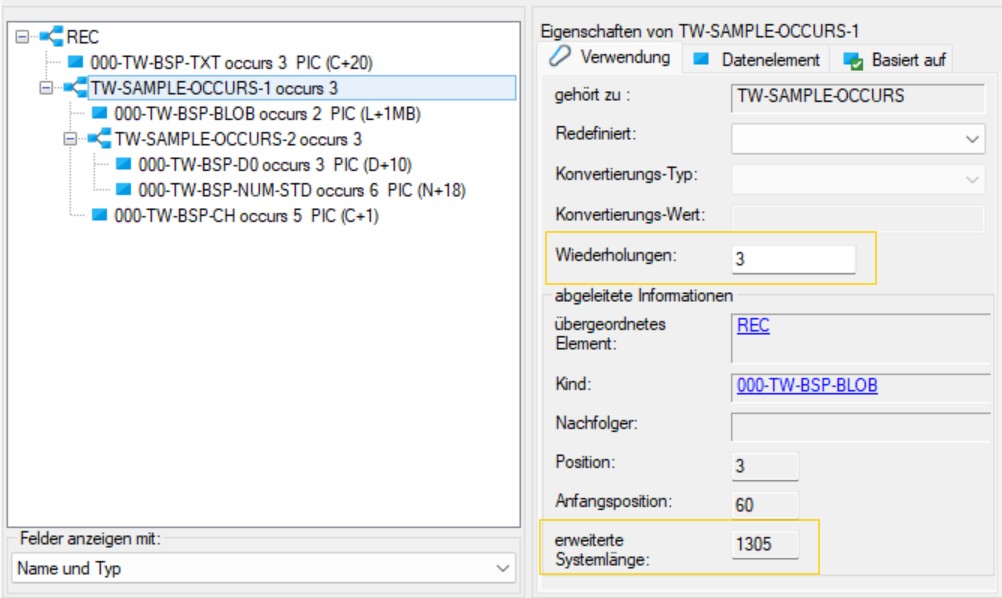Click the 000-TW-BSP-CH field icon
This screenshot has height=598, width=1002.
coord(100,215)
